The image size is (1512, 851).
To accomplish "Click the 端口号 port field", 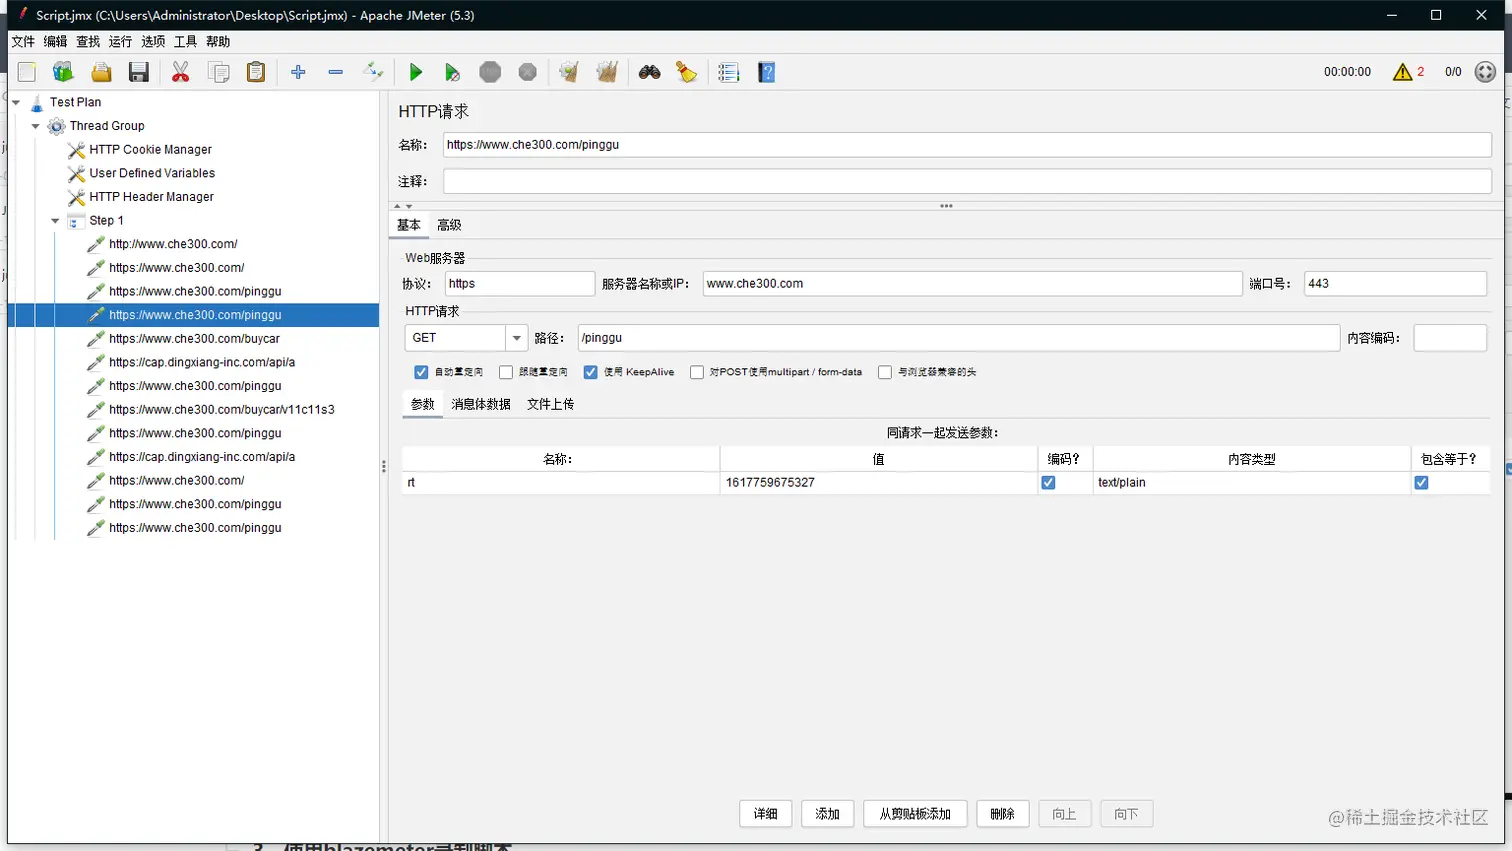I will (x=1395, y=284).
